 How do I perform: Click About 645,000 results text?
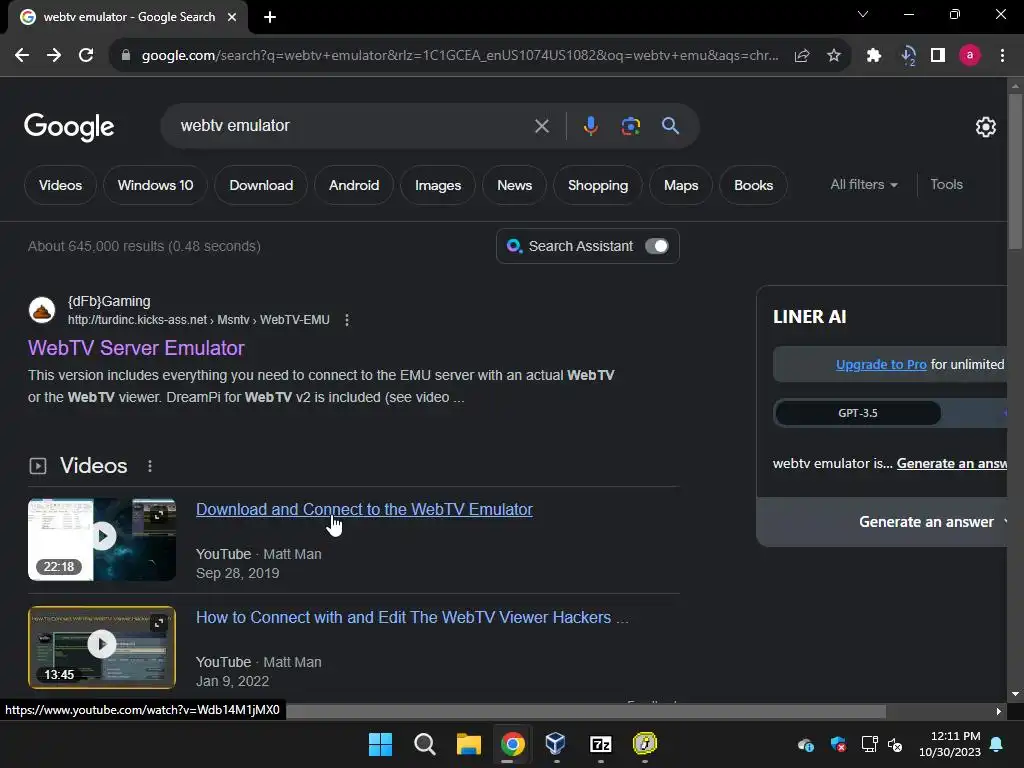pos(144,246)
